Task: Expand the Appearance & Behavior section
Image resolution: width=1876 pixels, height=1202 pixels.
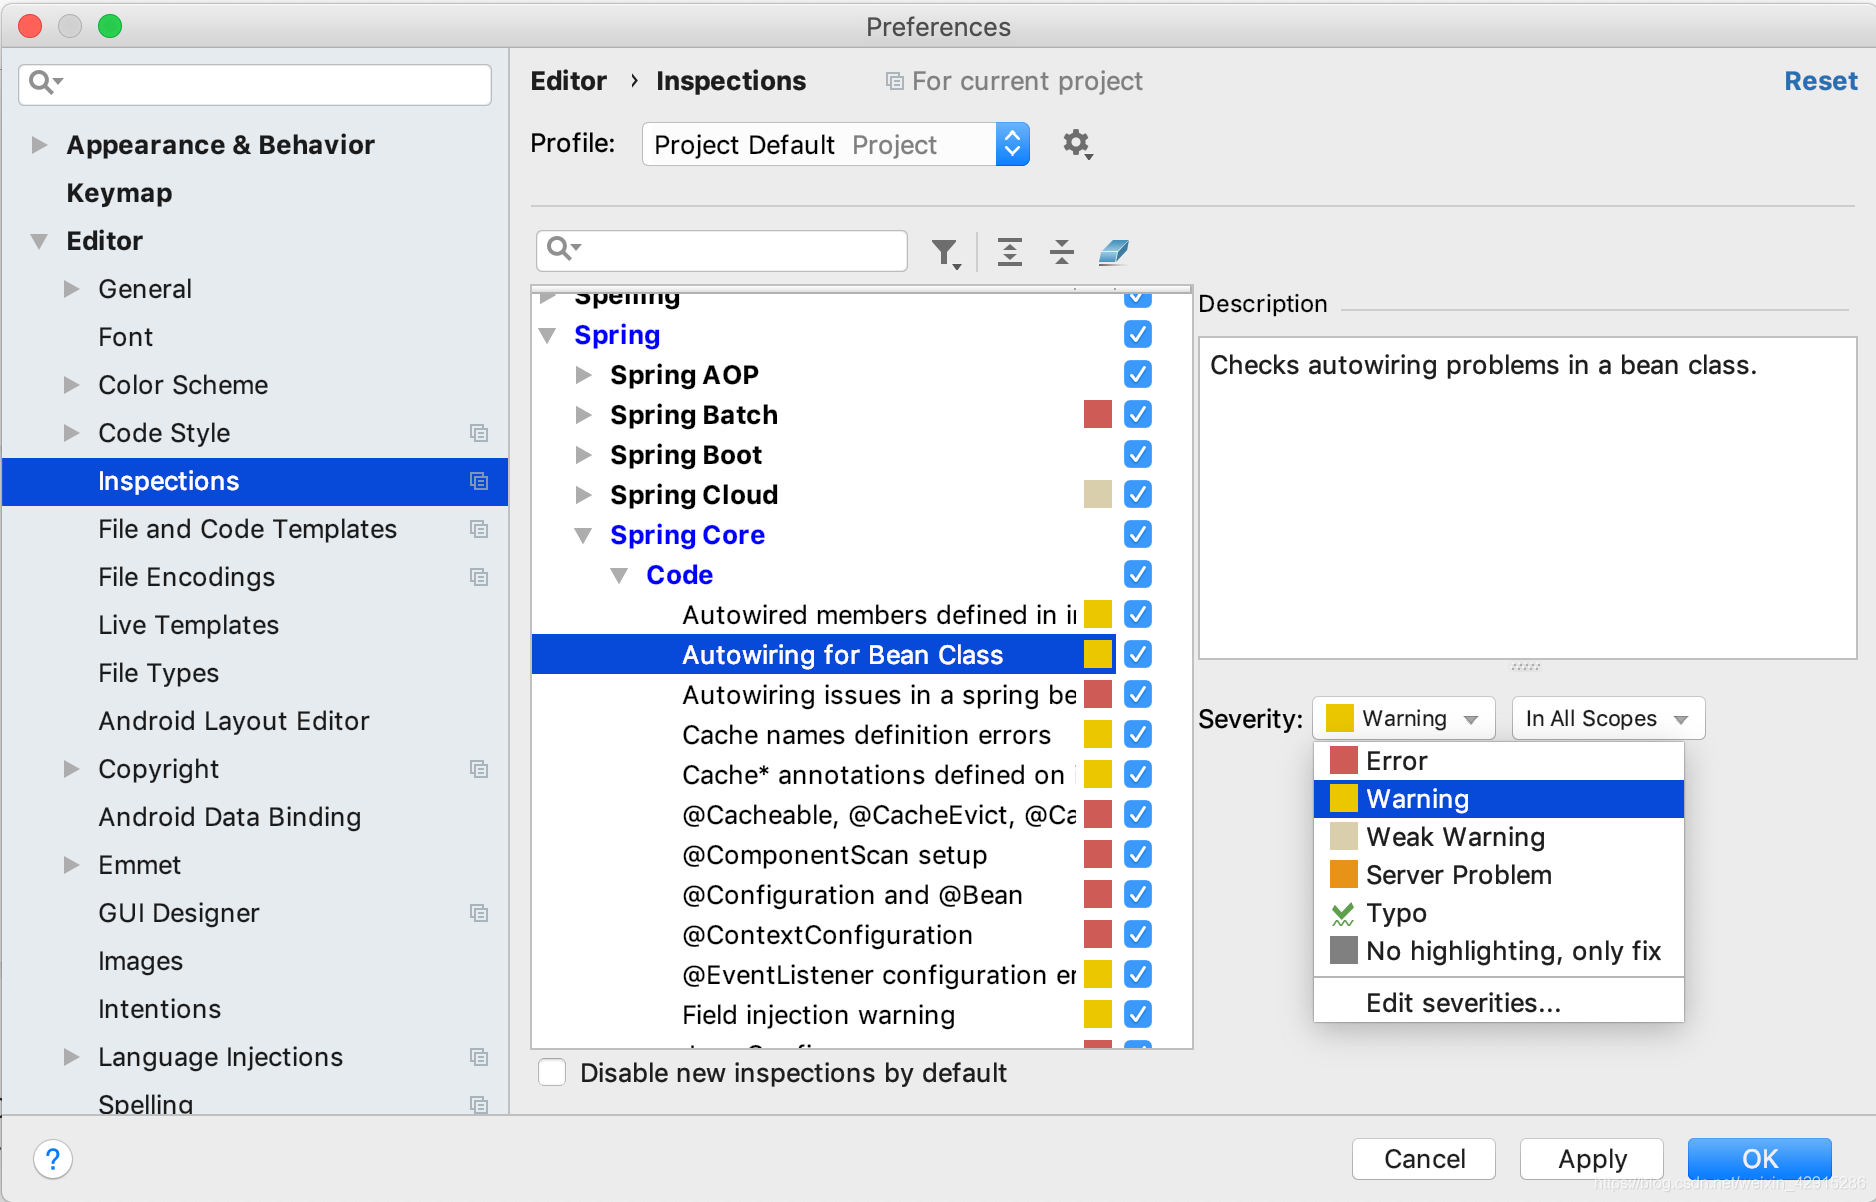Action: [39, 145]
